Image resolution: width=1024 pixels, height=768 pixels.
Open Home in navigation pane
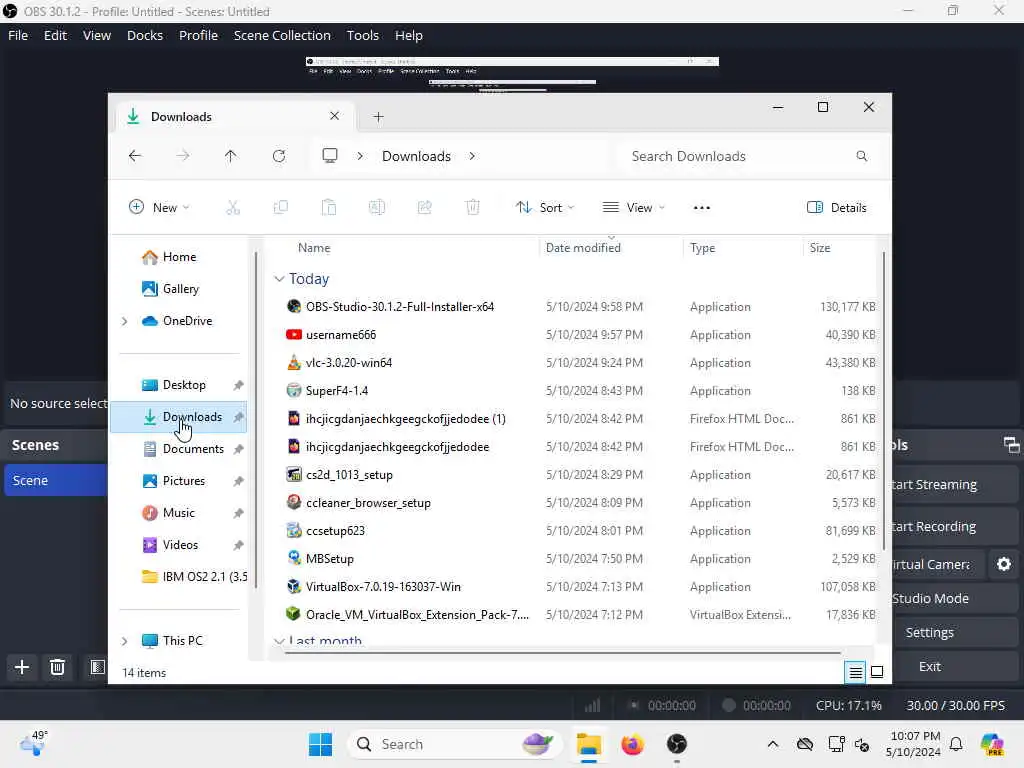coord(178,257)
